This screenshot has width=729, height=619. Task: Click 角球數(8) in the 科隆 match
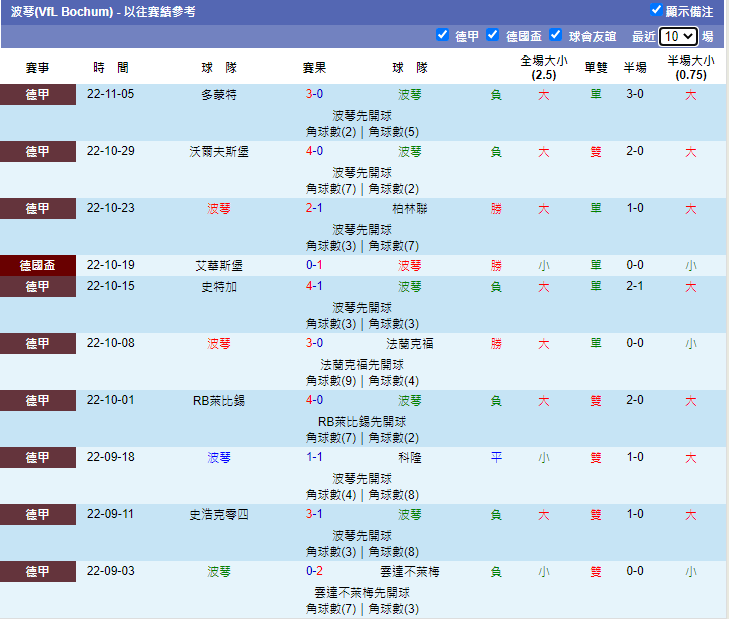click(394, 495)
